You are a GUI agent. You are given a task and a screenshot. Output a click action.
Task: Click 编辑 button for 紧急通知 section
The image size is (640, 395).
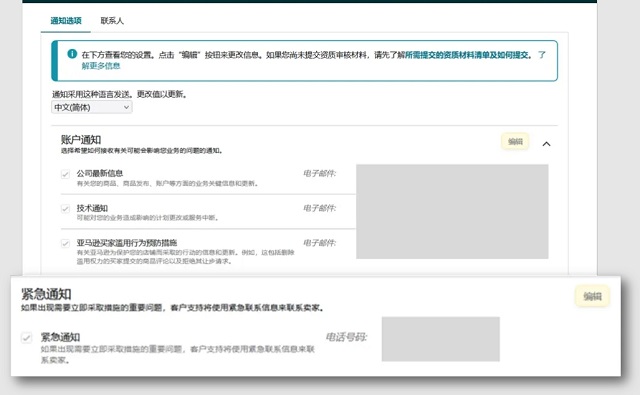(592, 296)
